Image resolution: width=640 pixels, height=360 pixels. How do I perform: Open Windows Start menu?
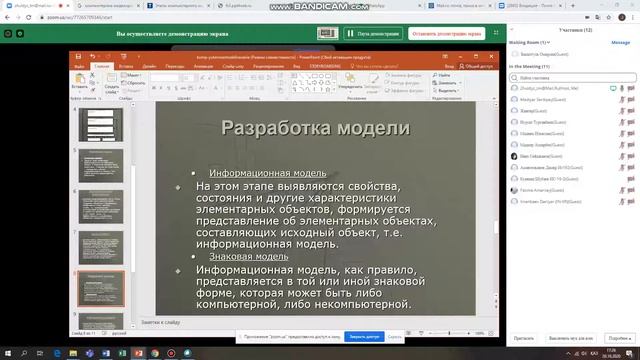click(x=7, y=353)
